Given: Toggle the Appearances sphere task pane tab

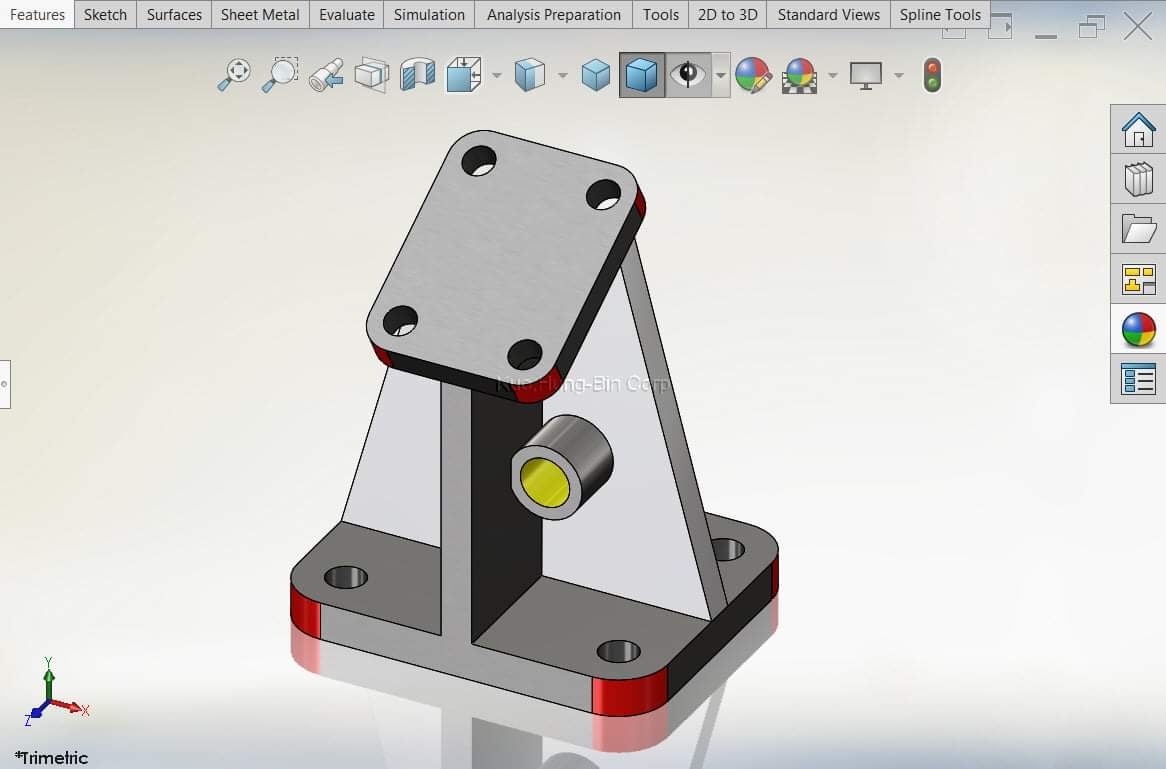Looking at the screenshot, I should click(x=1138, y=329).
